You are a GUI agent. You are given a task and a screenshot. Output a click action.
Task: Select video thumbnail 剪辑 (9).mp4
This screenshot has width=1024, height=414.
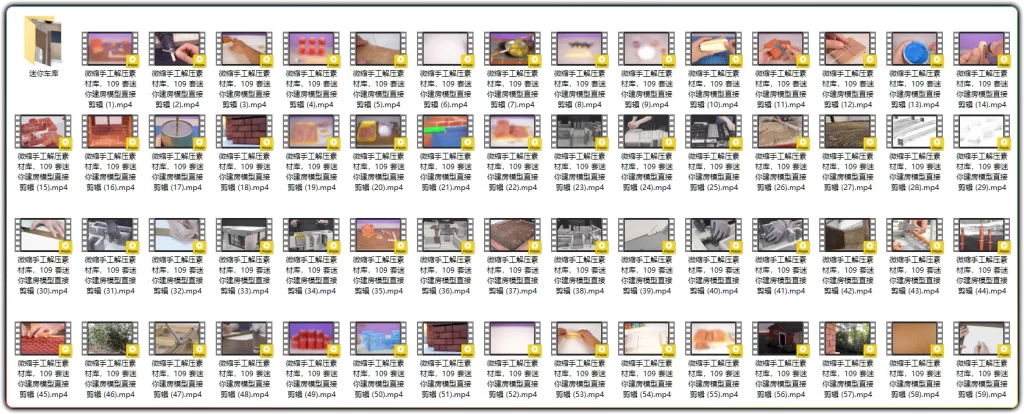click(647, 49)
